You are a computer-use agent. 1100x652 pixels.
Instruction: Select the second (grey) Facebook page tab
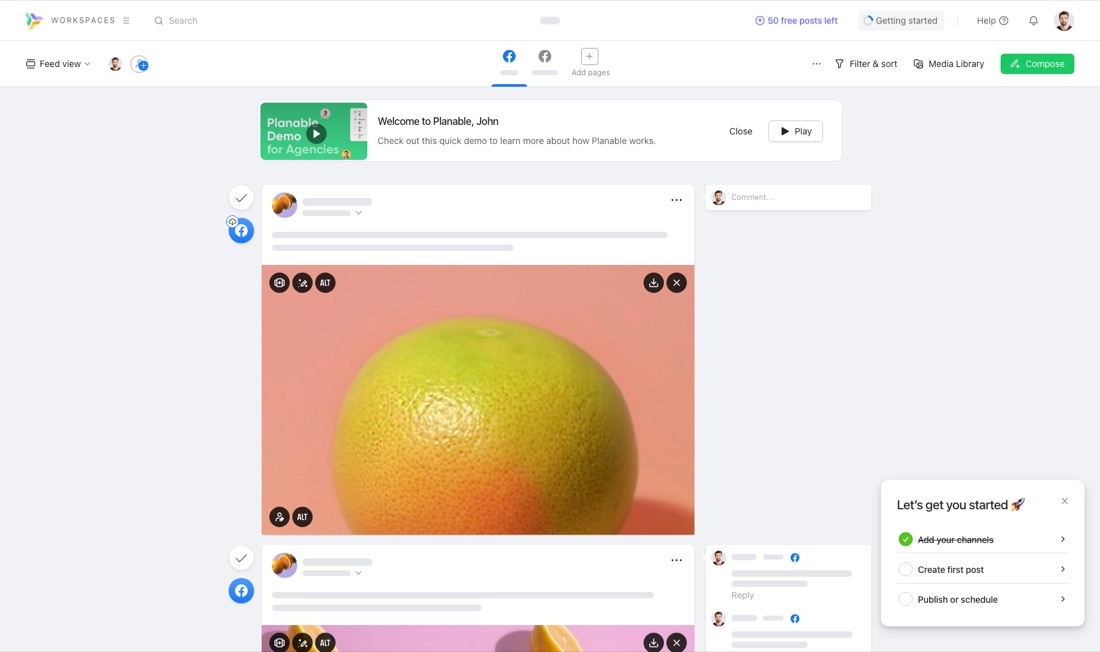(544, 56)
